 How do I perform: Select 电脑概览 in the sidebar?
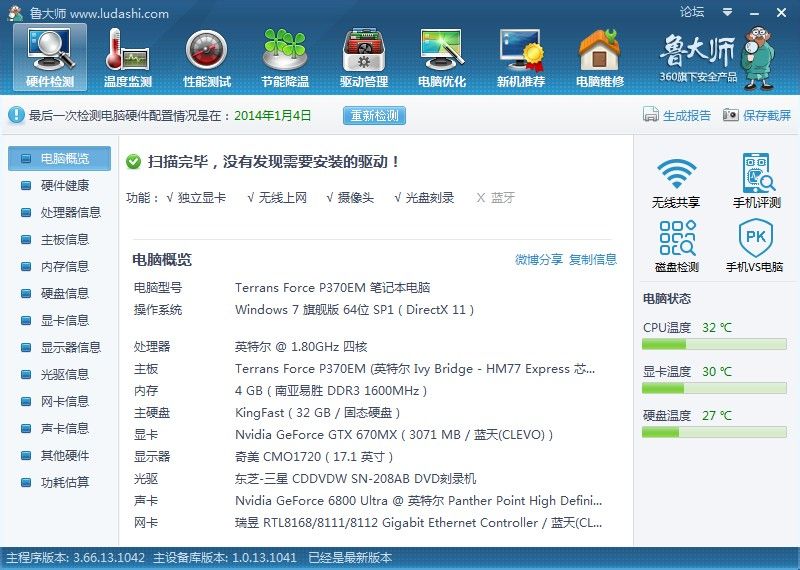click(59, 159)
